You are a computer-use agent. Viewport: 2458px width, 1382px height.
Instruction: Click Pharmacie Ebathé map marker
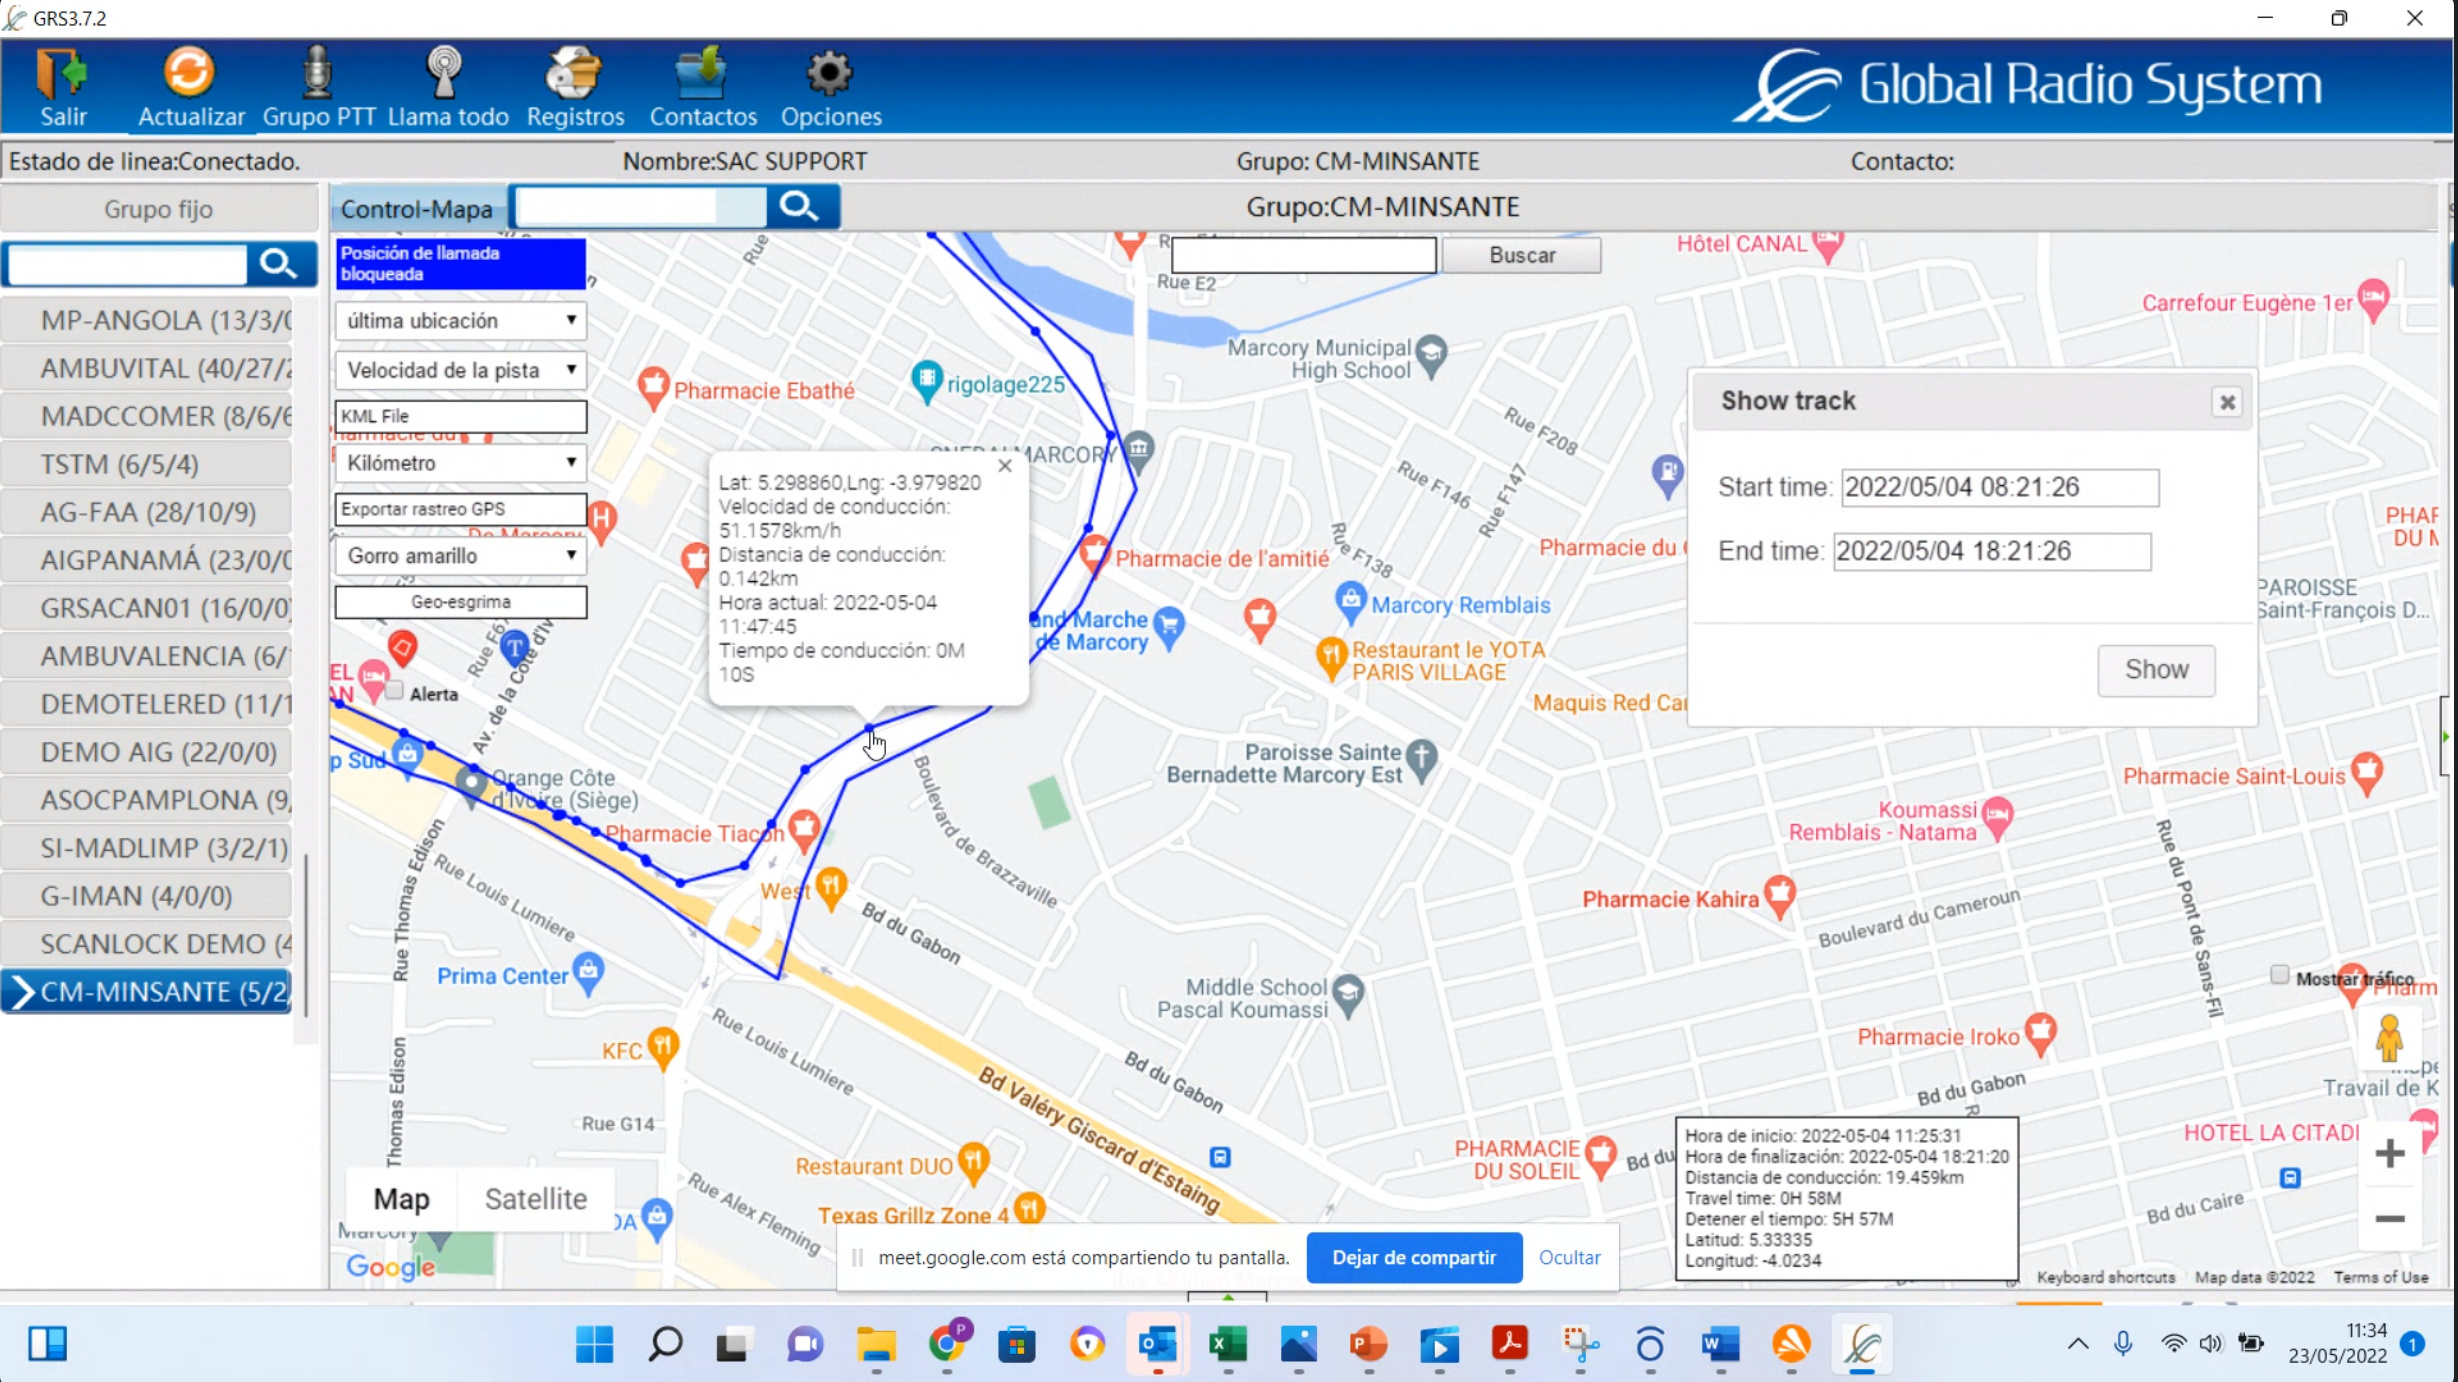(652, 386)
